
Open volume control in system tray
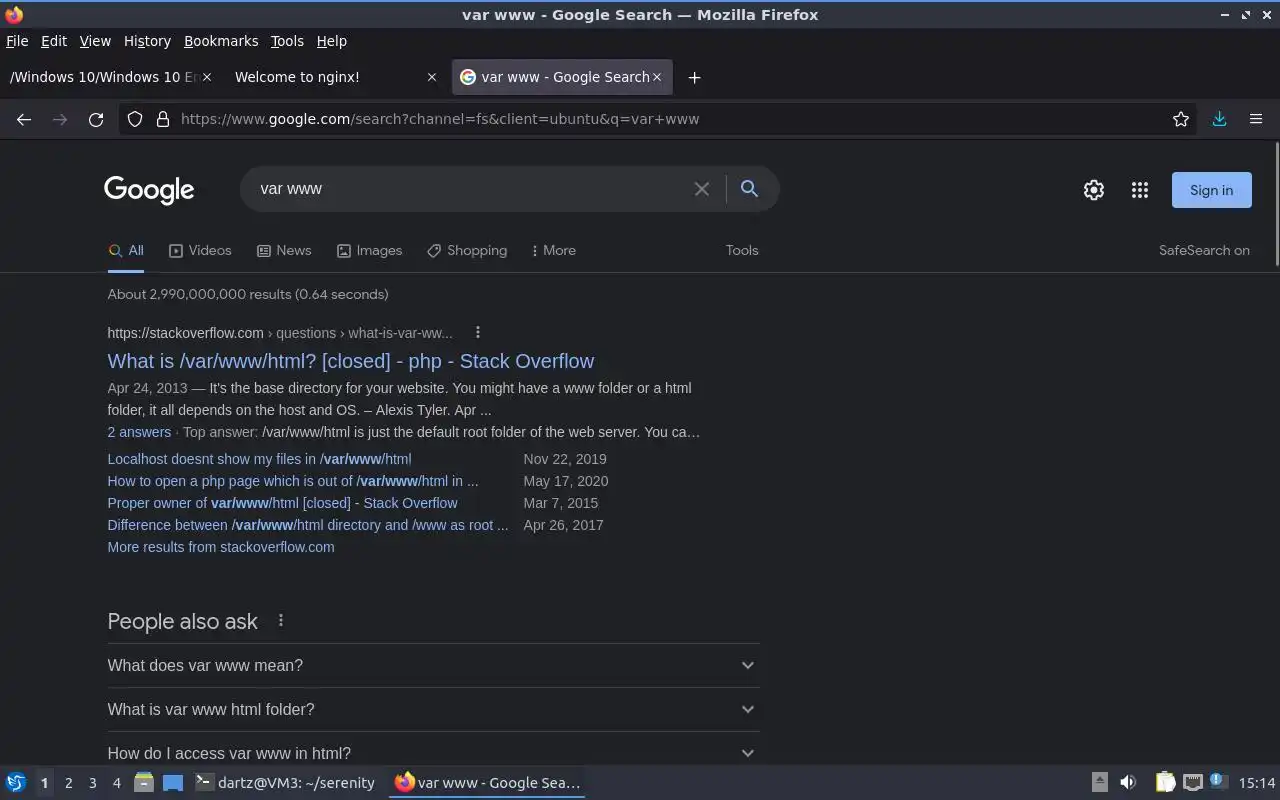pyautogui.click(x=1128, y=782)
